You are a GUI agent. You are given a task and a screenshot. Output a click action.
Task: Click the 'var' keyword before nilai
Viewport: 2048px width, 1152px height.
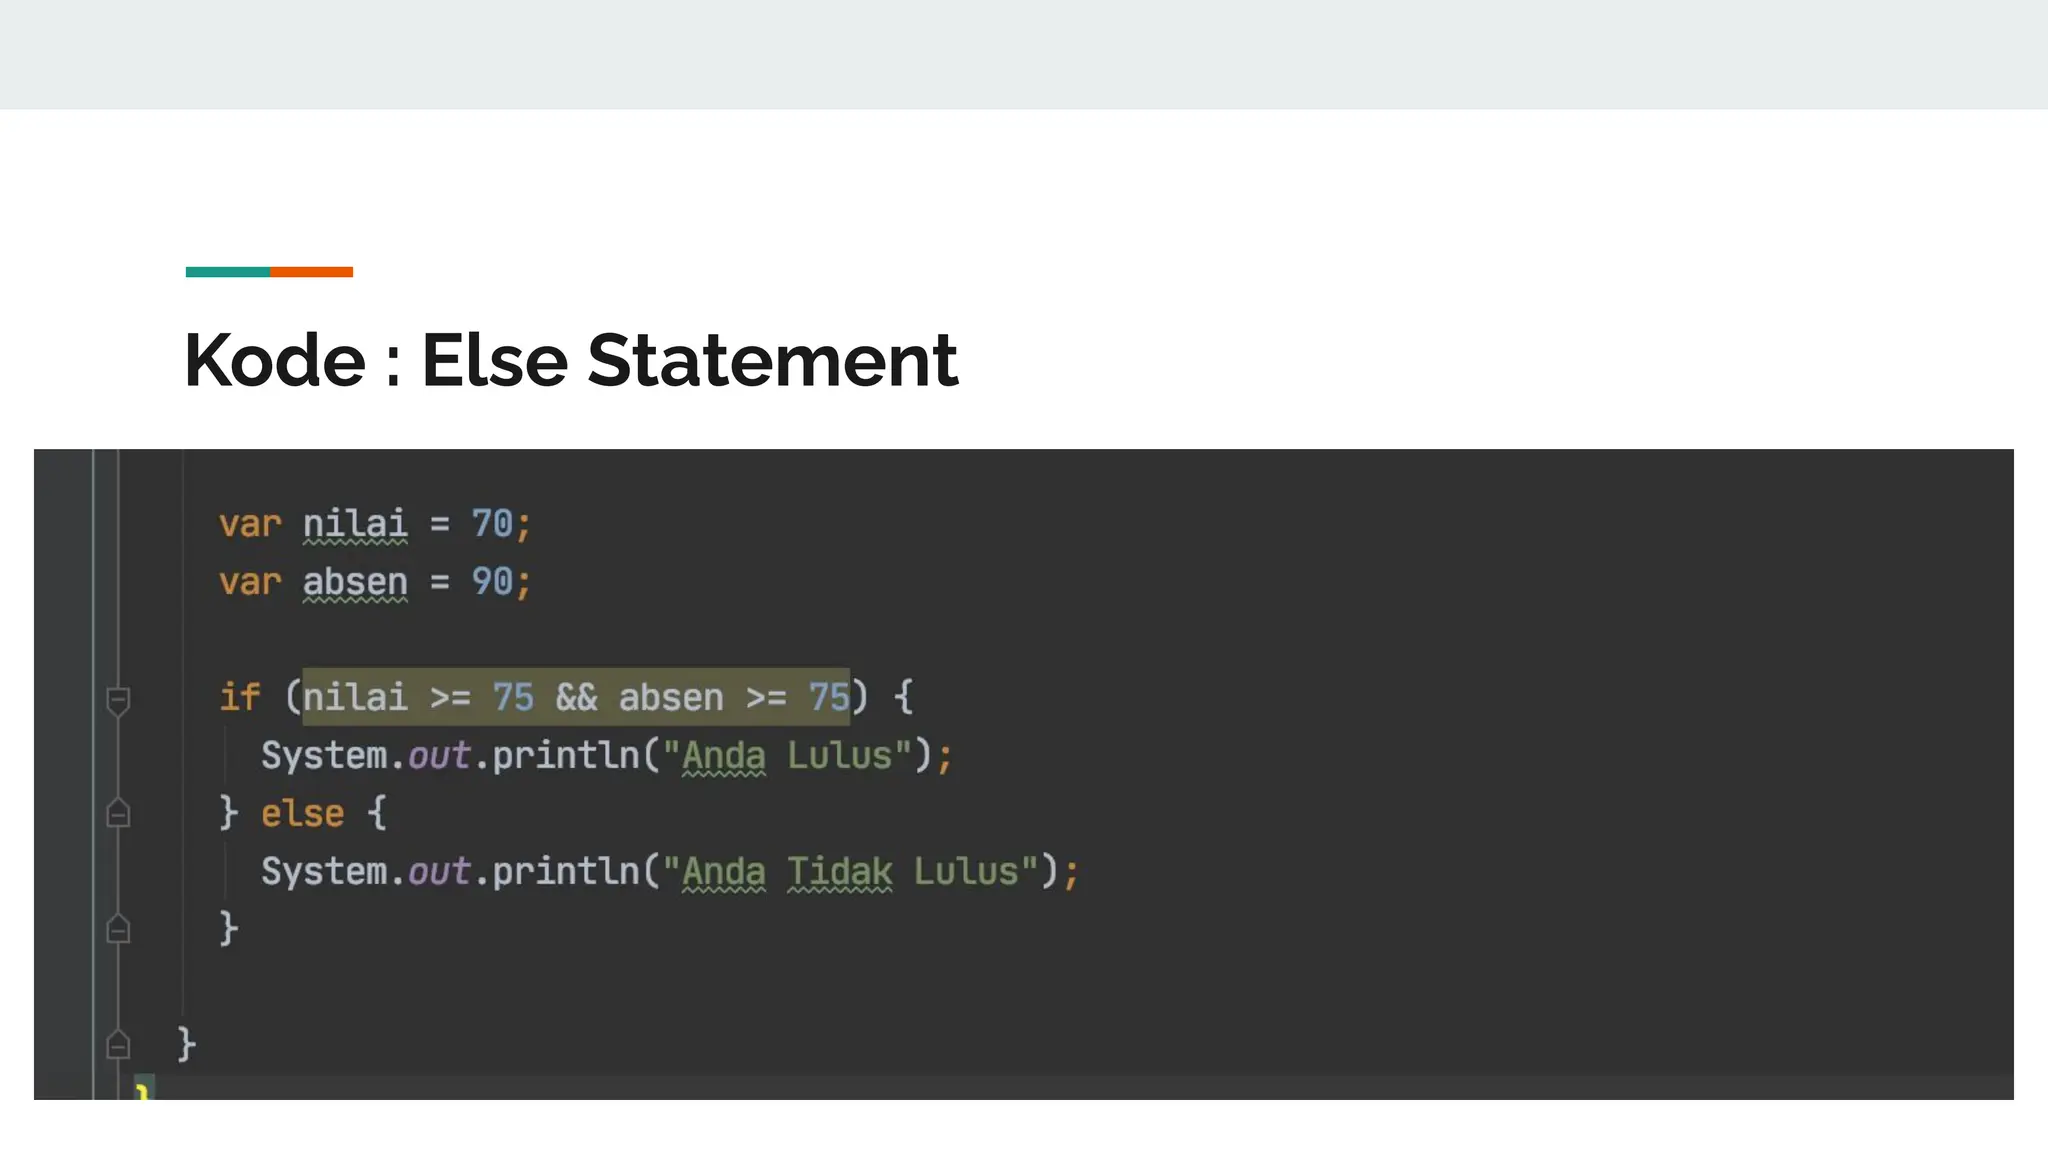tap(250, 524)
